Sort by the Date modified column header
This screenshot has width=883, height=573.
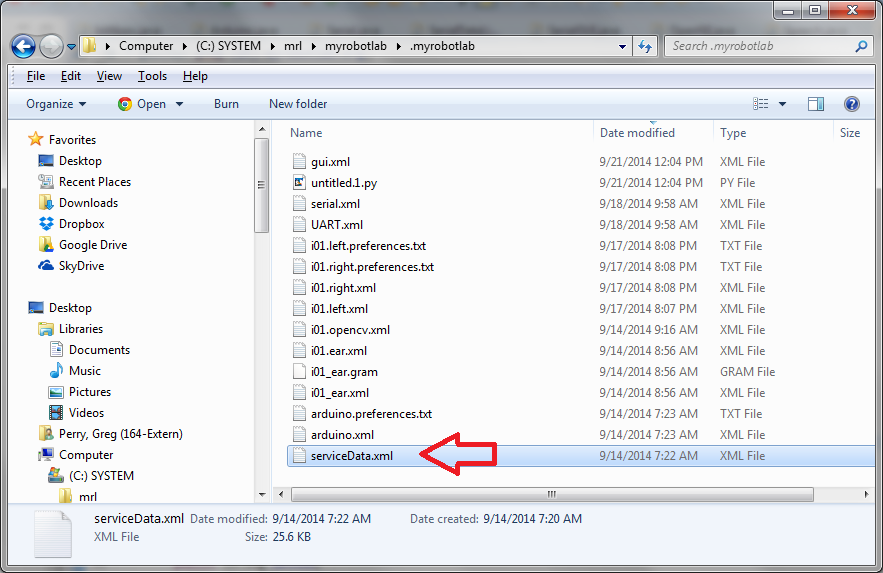[637, 133]
